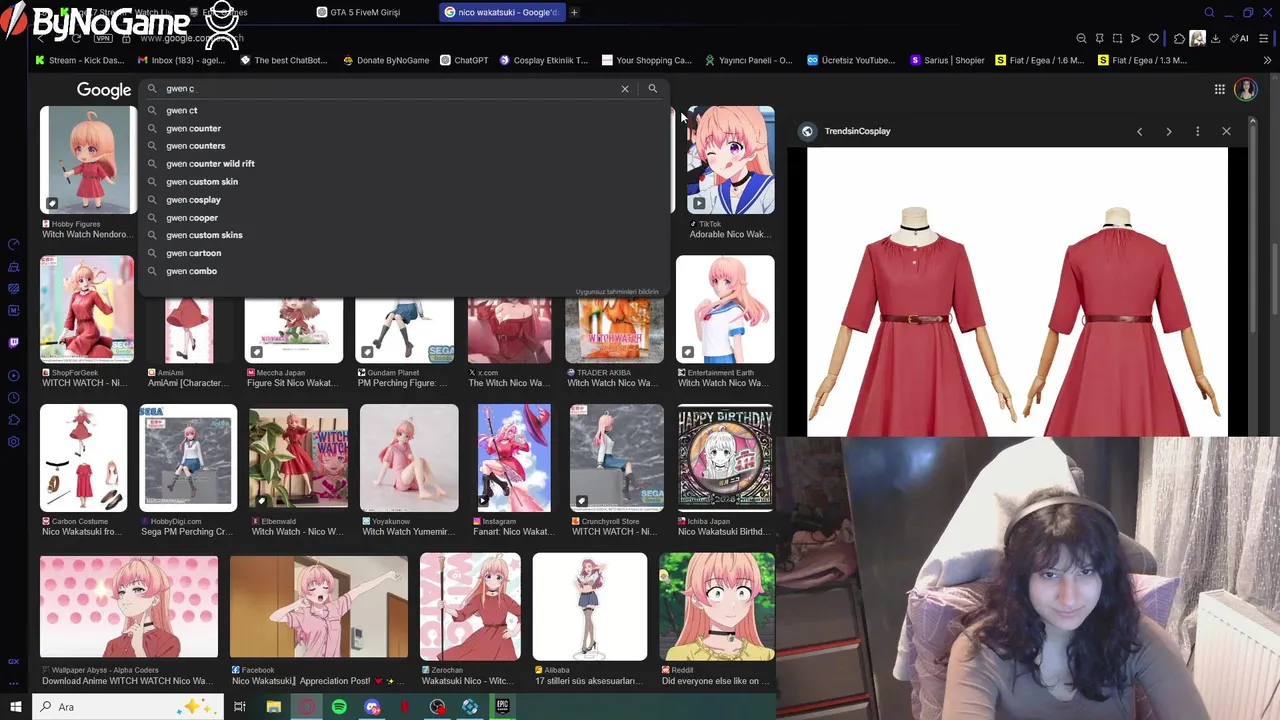Select 'gwen counters' suggestion
The width and height of the screenshot is (1280, 720).
click(403, 146)
